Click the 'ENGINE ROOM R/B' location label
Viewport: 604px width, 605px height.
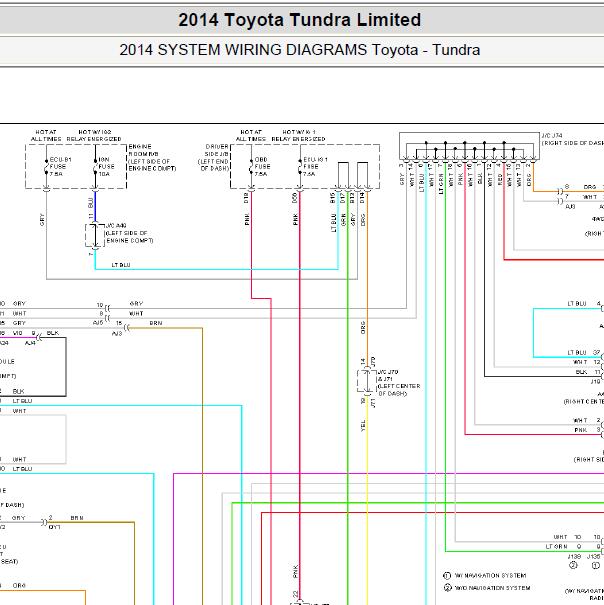pyautogui.click(x=152, y=157)
